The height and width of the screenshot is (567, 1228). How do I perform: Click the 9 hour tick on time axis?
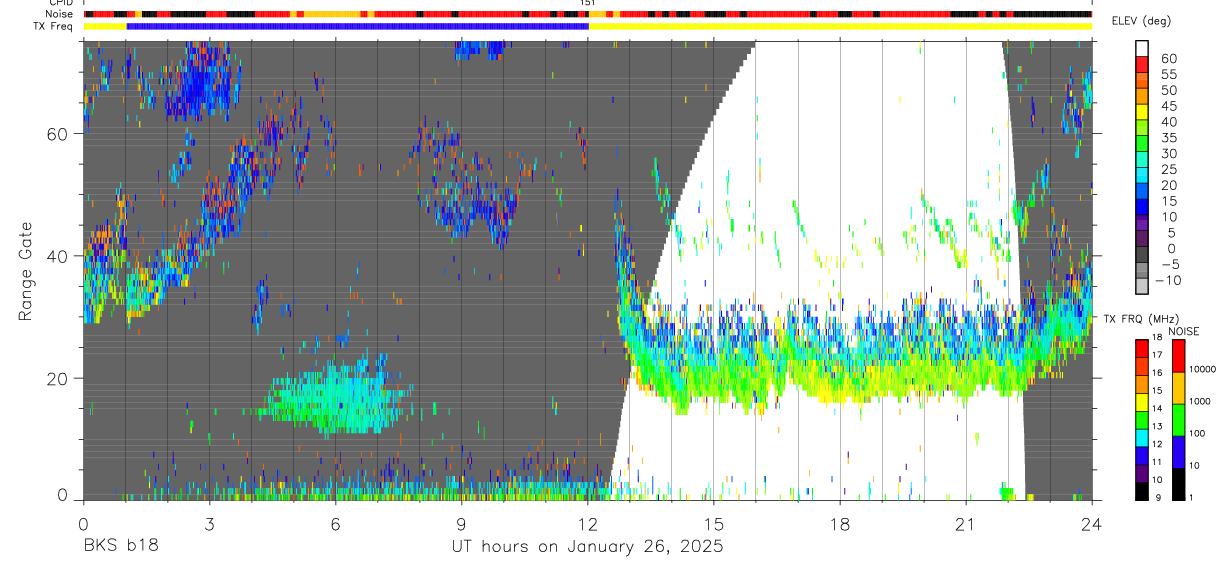[461, 524]
